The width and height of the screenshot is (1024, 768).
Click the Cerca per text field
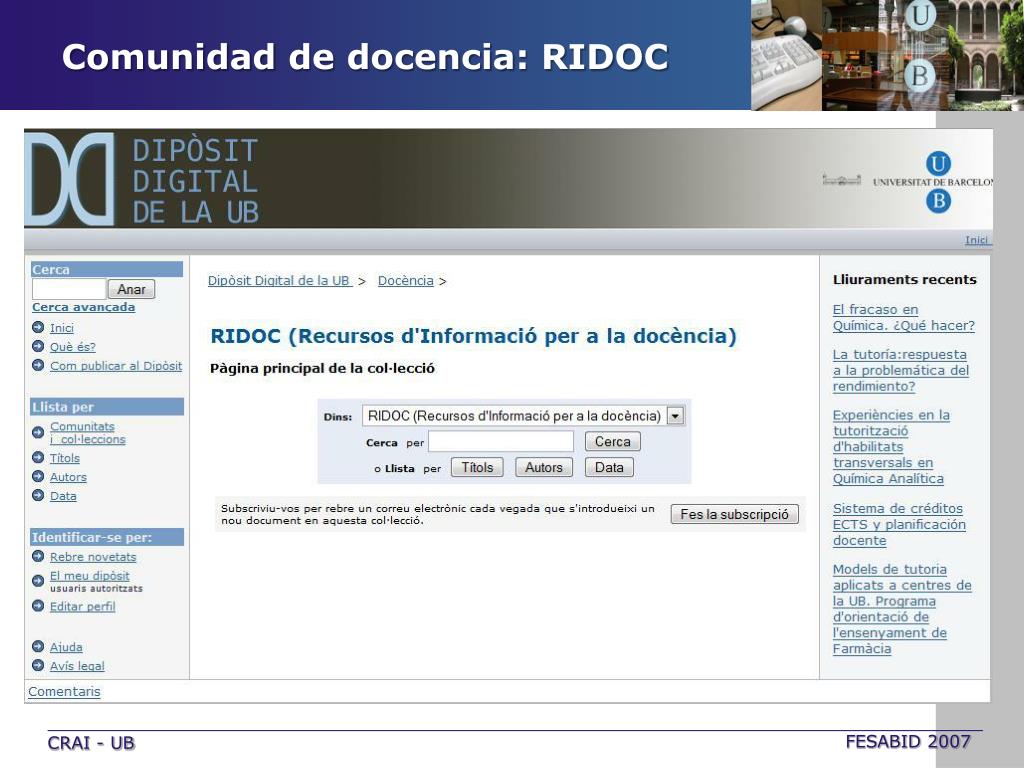[501, 441]
